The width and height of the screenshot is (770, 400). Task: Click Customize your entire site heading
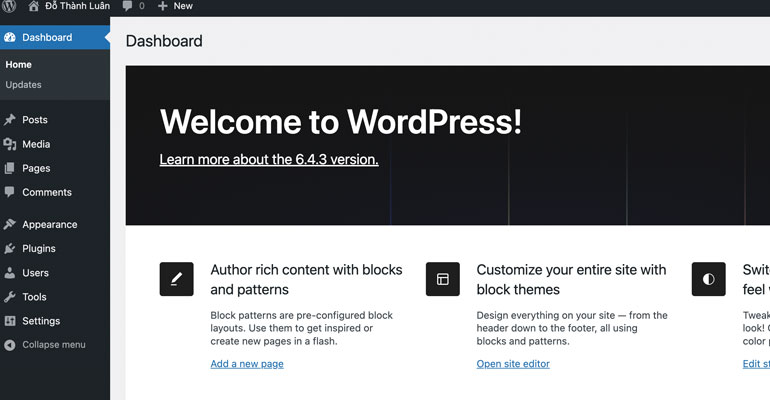[571, 279]
